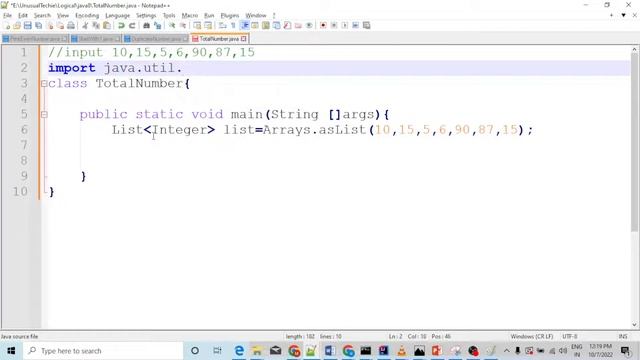The width and height of the screenshot is (640, 360).
Task: Toggle the indent guide toolbar button
Action: pos(244,25)
